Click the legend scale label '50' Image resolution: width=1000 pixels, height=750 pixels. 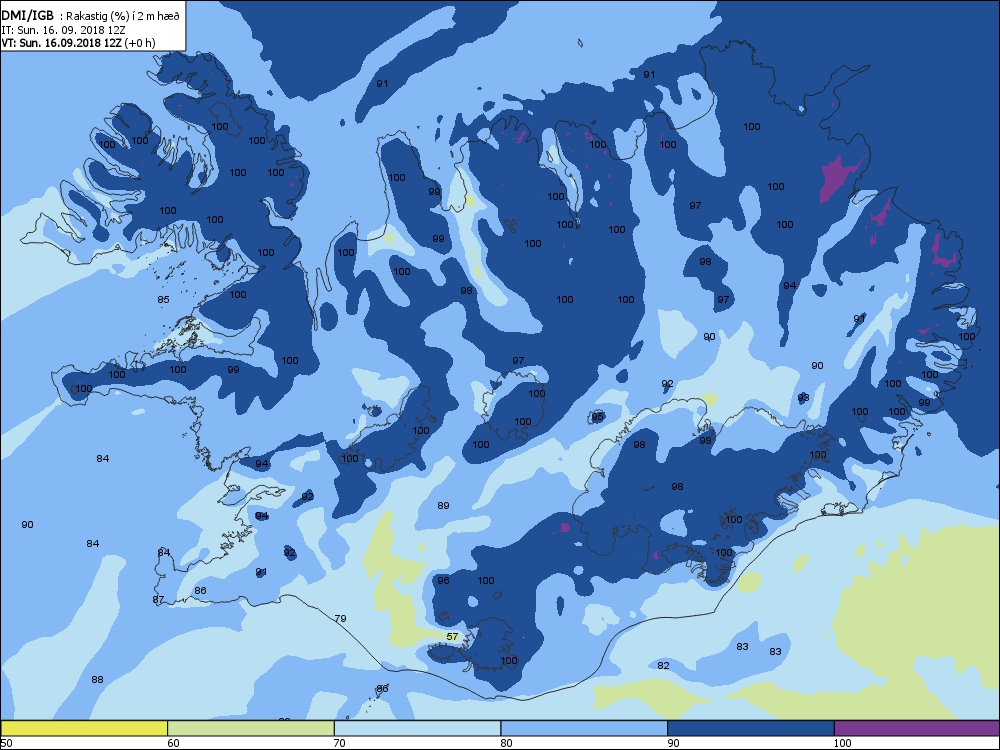(6, 743)
